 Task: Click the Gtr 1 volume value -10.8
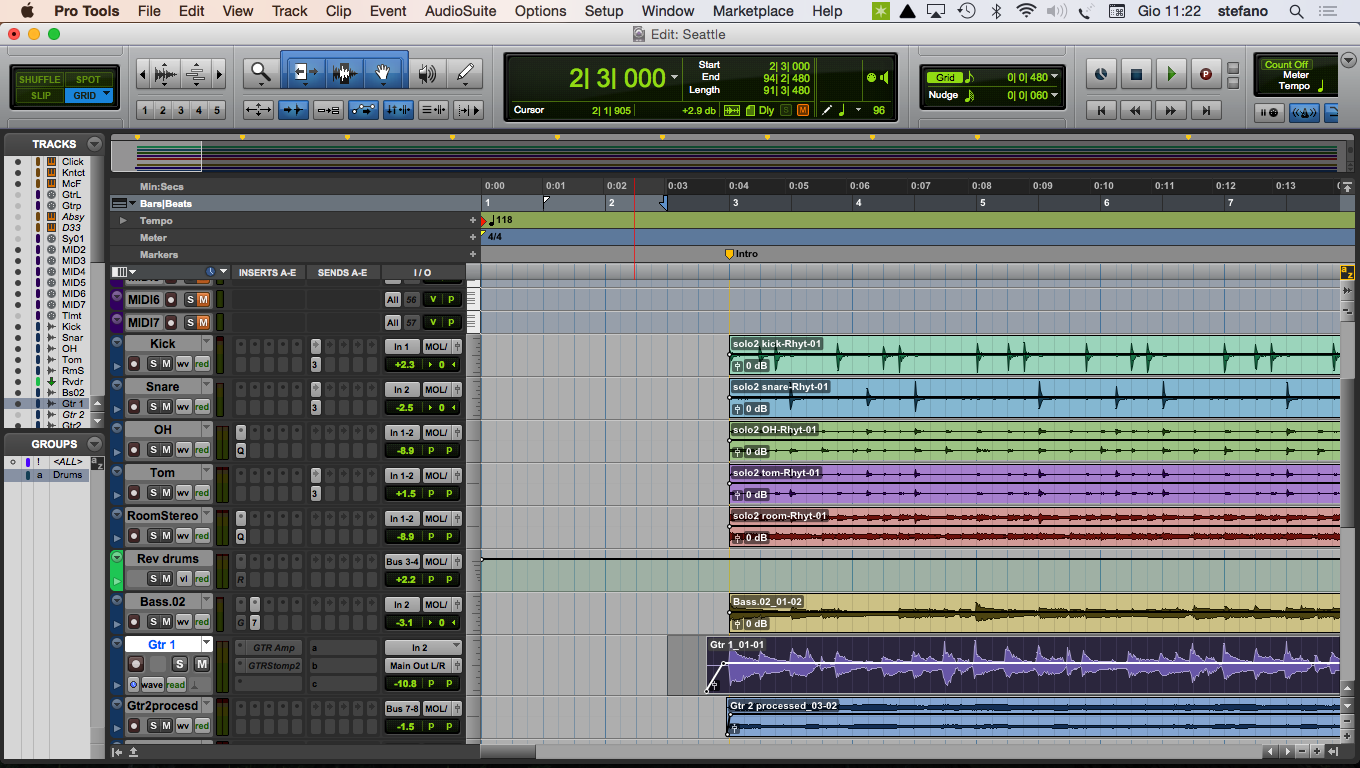pyautogui.click(x=404, y=684)
